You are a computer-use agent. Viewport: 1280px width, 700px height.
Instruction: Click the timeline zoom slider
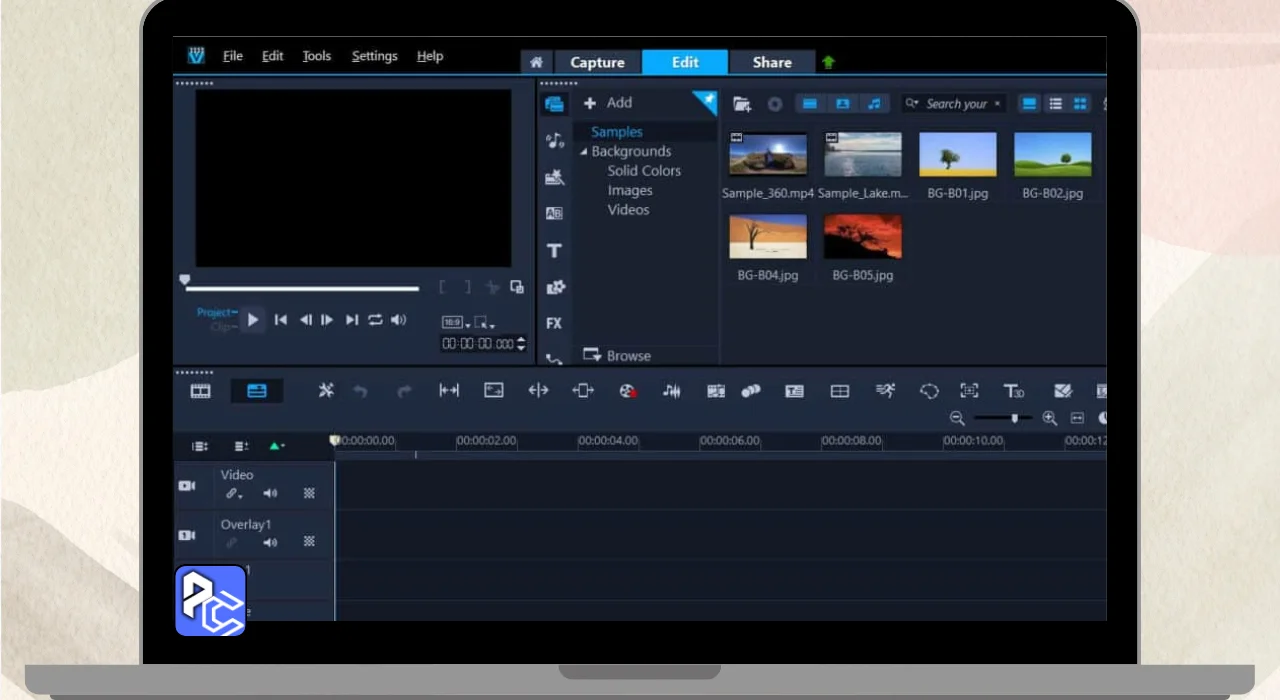pos(1014,418)
